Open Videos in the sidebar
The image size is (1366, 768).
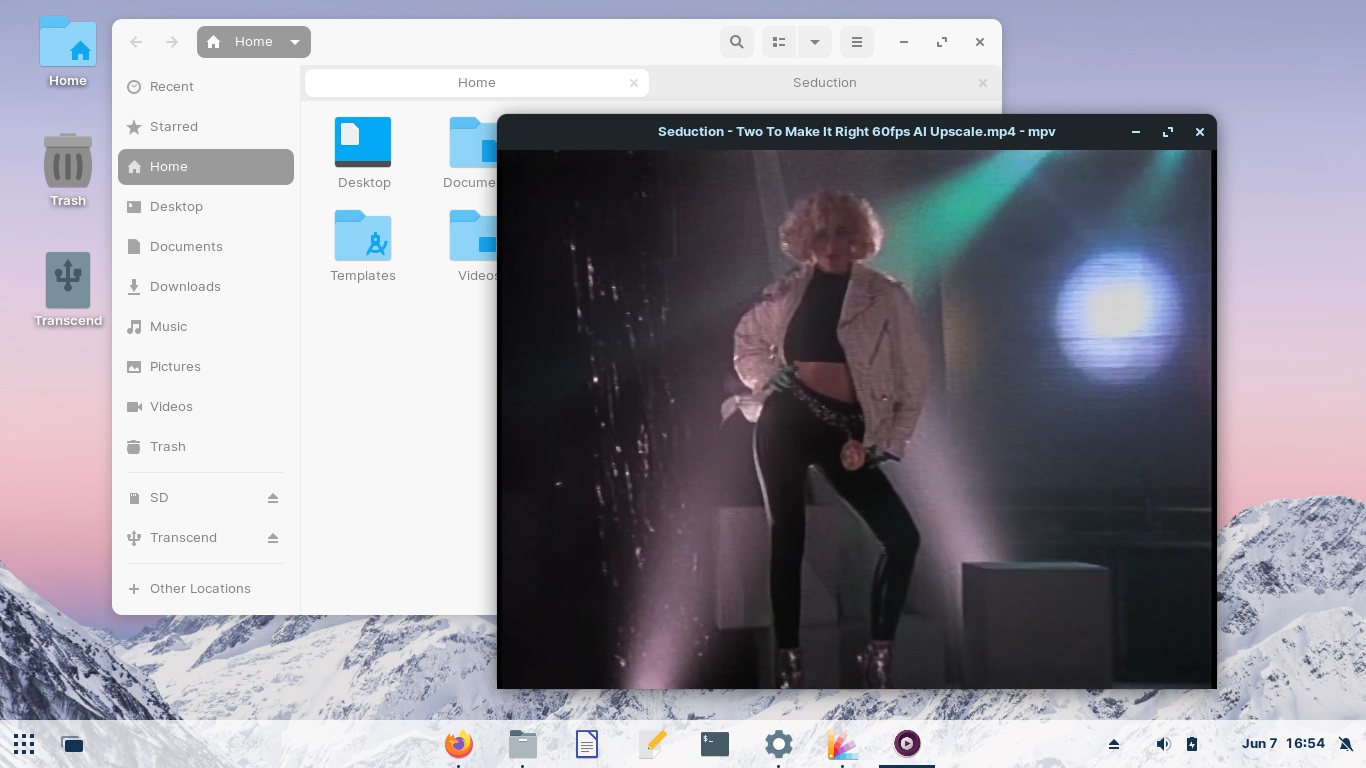(206, 407)
